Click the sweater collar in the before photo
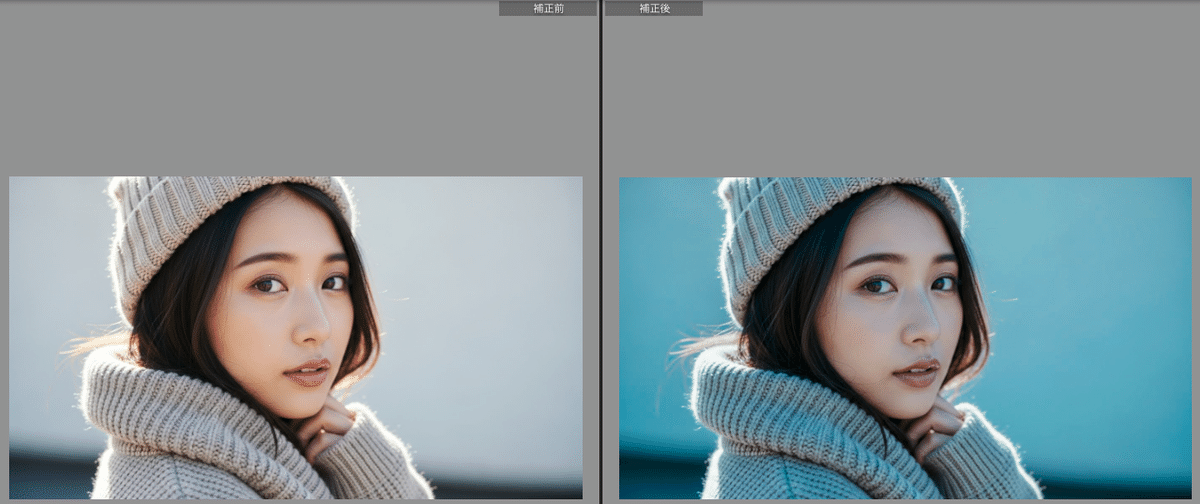The width and height of the screenshot is (1200, 504). 170,410
